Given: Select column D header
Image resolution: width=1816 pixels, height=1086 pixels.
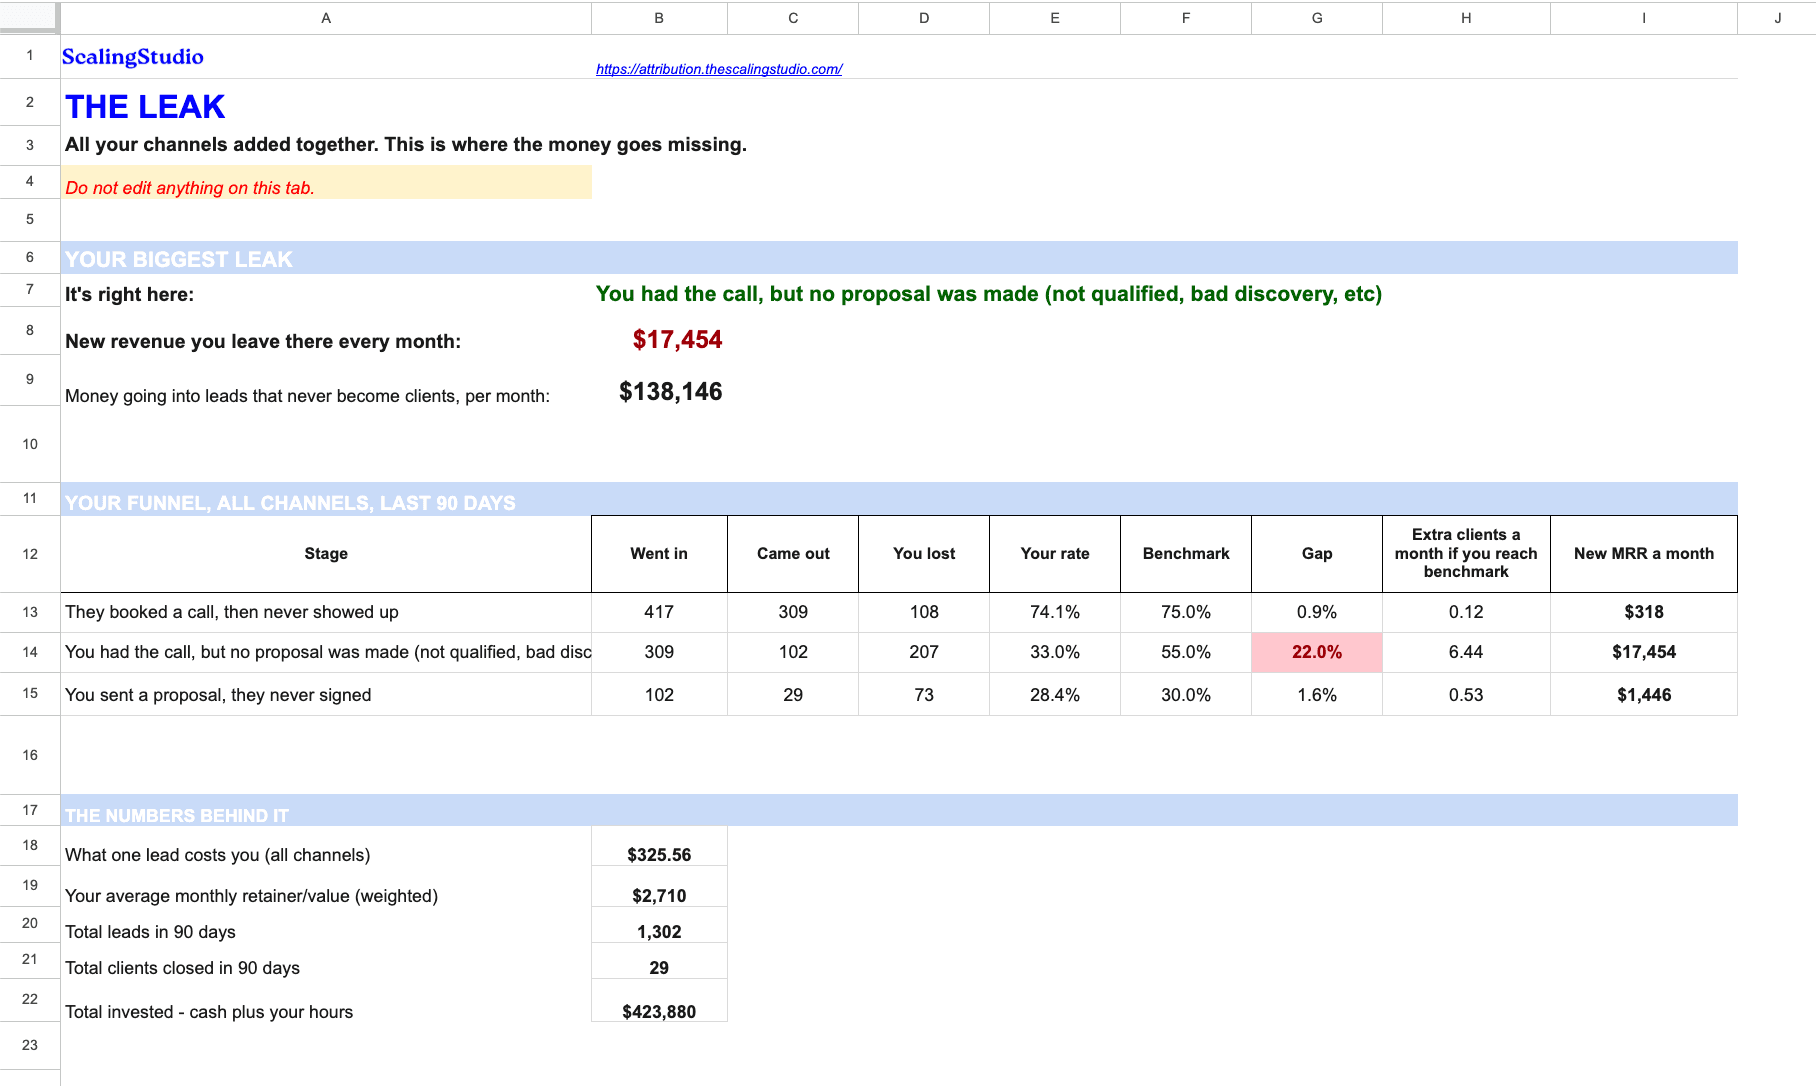Looking at the screenshot, I should 924,18.
